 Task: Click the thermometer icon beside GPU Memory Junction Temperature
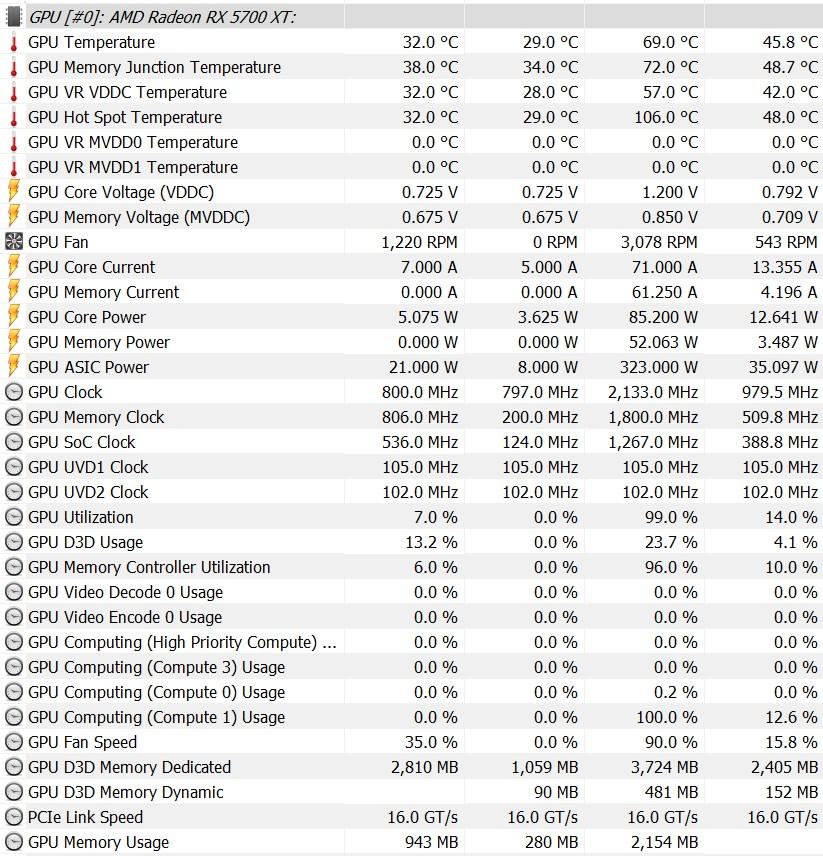pos(14,68)
